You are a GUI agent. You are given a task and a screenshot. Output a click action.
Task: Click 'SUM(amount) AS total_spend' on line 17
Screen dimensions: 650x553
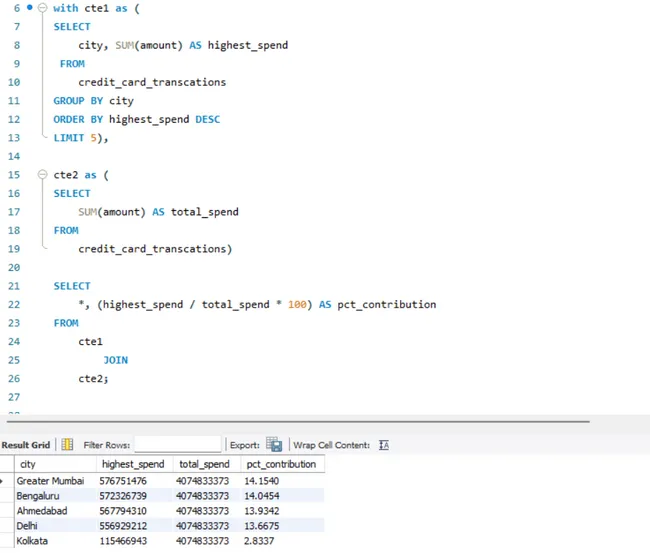click(158, 212)
